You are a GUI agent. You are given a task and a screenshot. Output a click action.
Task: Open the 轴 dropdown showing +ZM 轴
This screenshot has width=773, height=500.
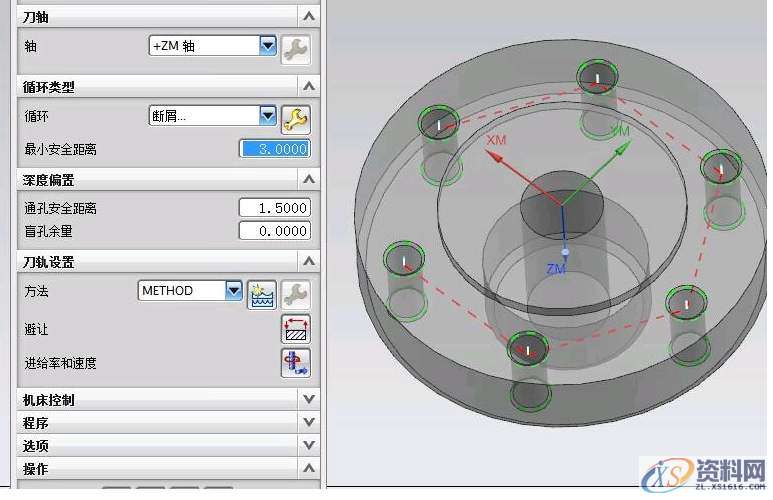[x=267, y=46]
